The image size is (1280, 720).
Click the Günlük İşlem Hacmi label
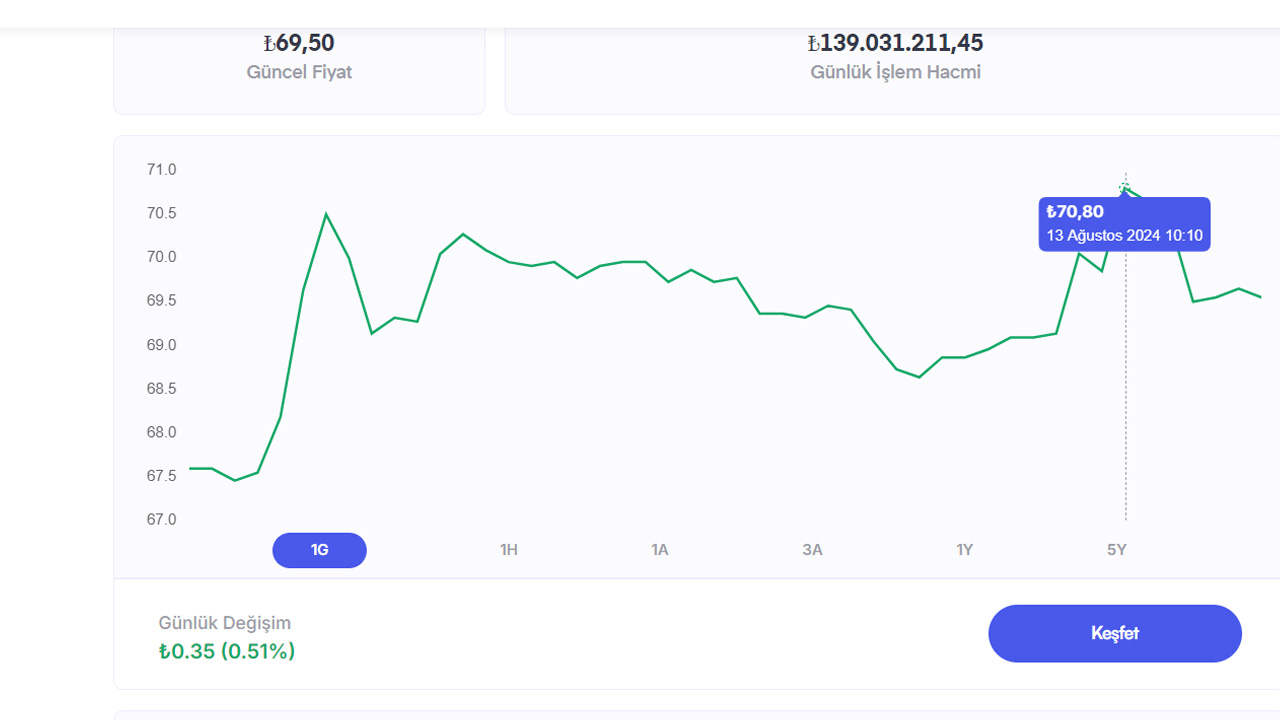(x=895, y=72)
